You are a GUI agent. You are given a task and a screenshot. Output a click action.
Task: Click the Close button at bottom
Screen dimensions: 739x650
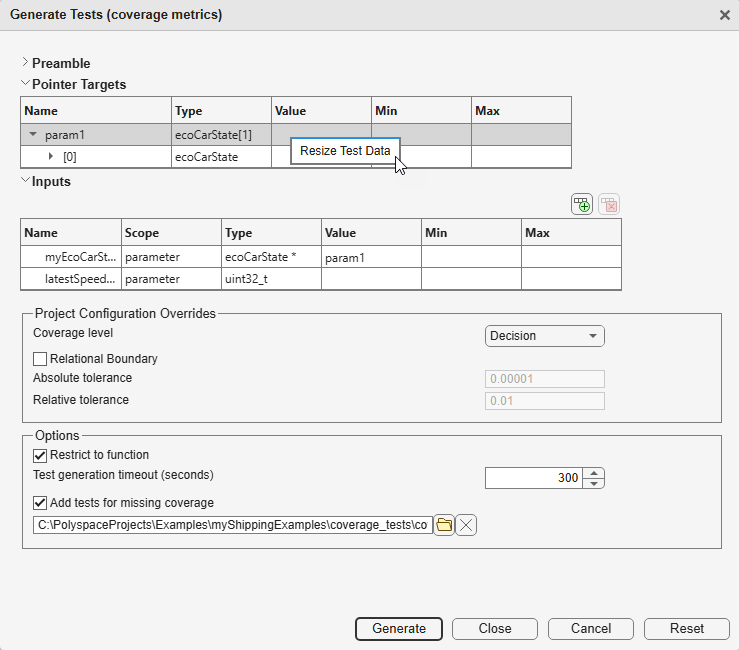pos(495,629)
